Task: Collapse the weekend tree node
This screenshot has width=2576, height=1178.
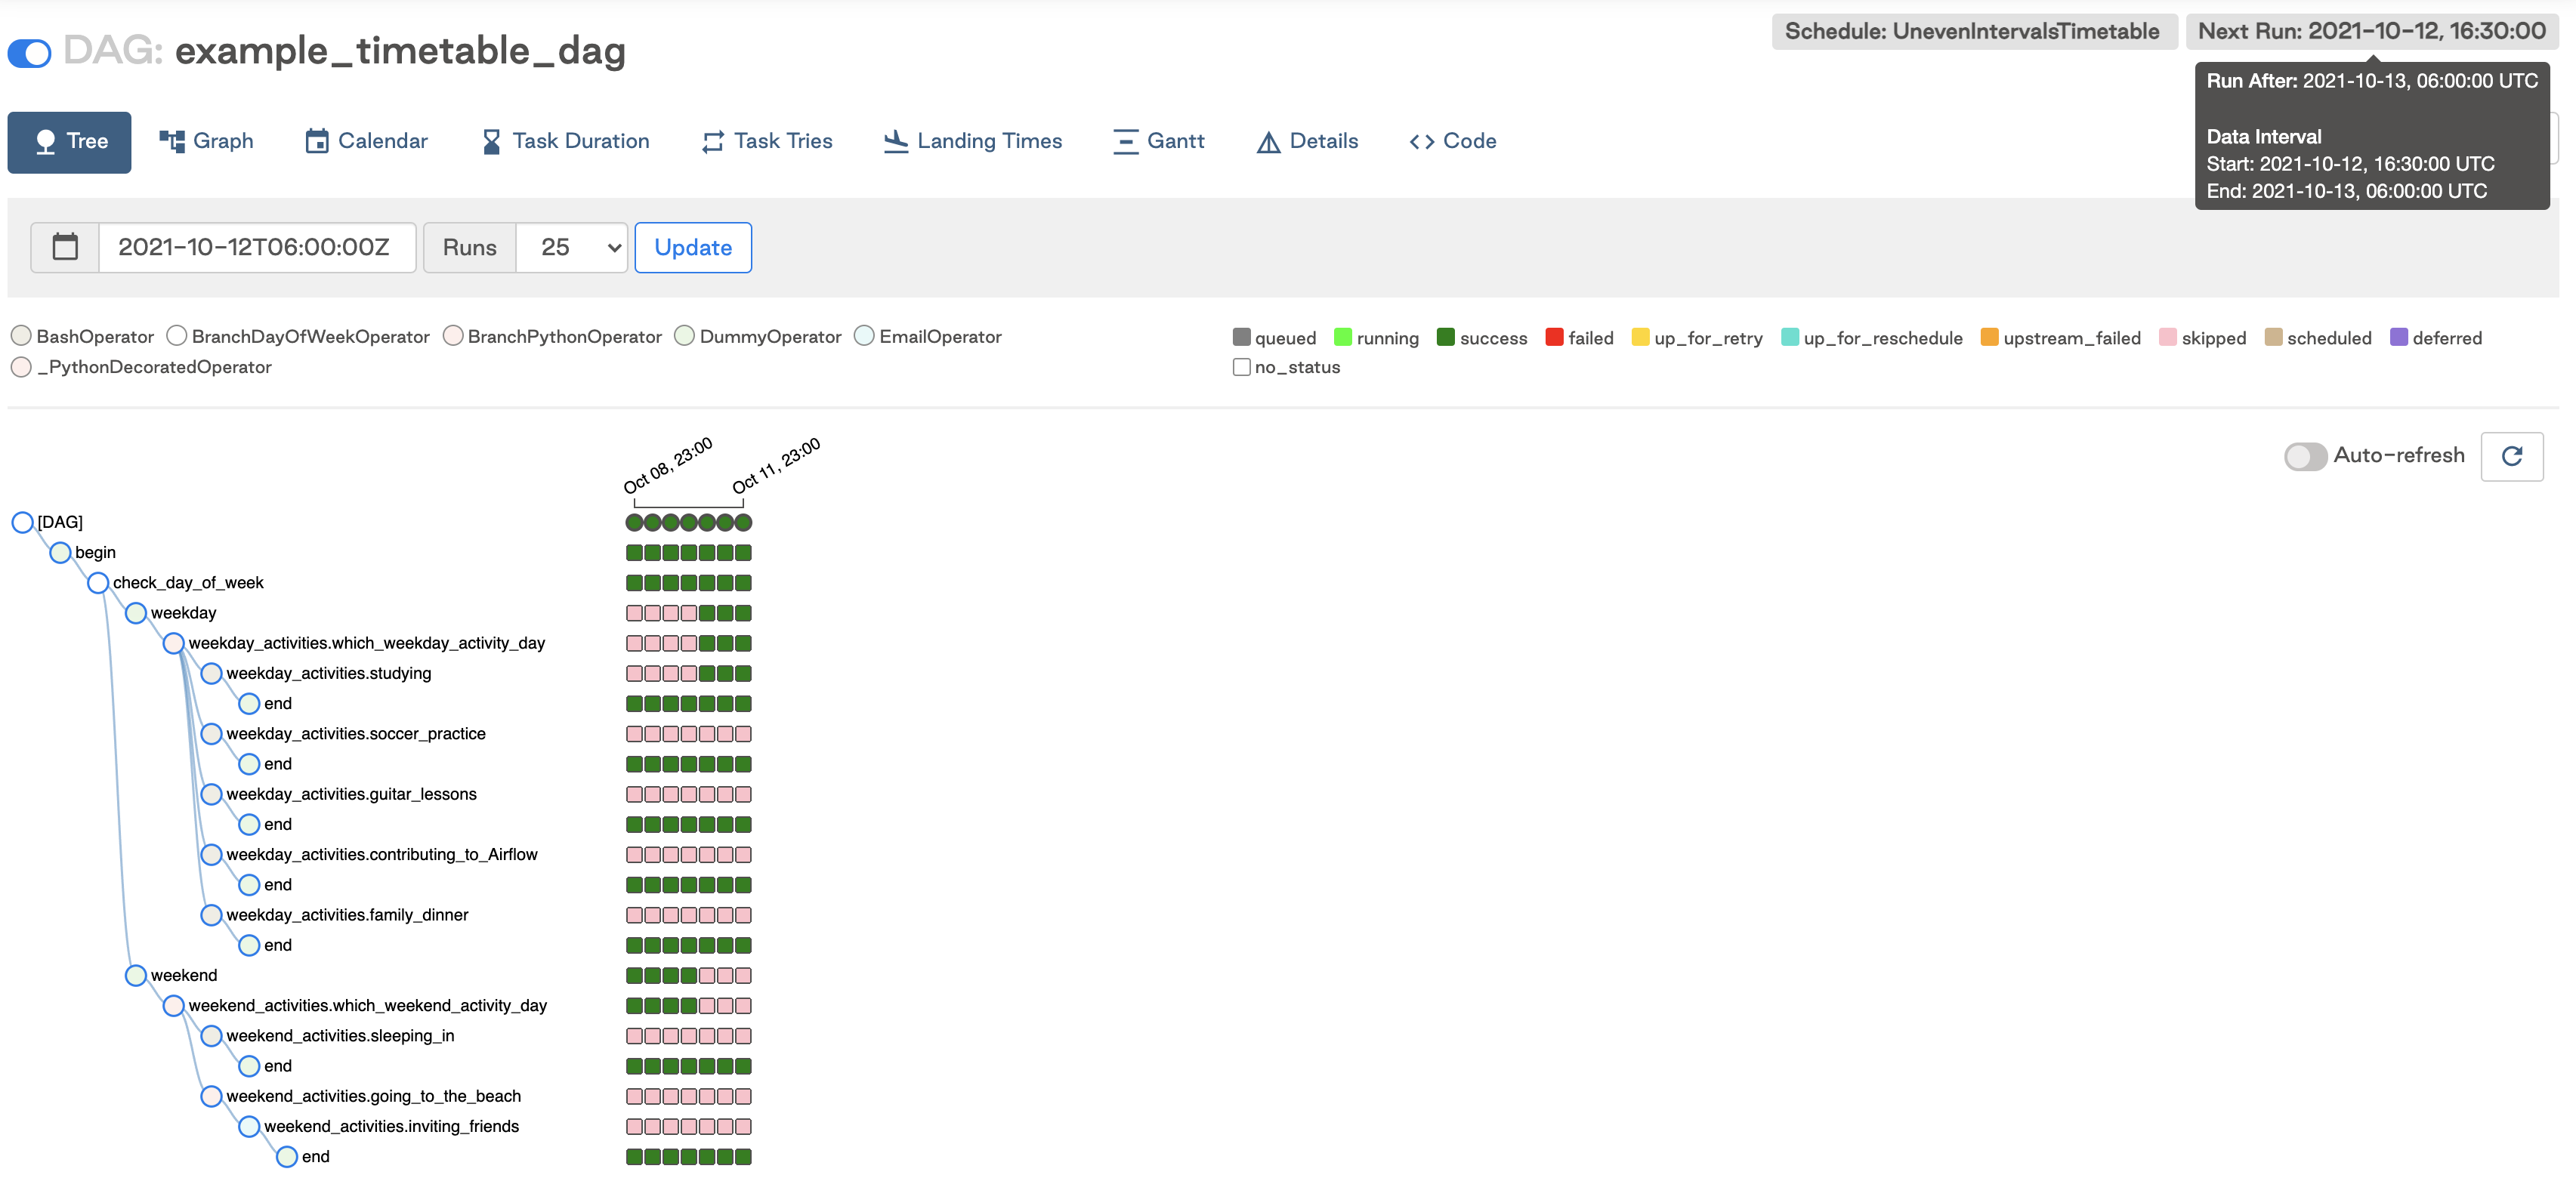Action: (136, 975)
